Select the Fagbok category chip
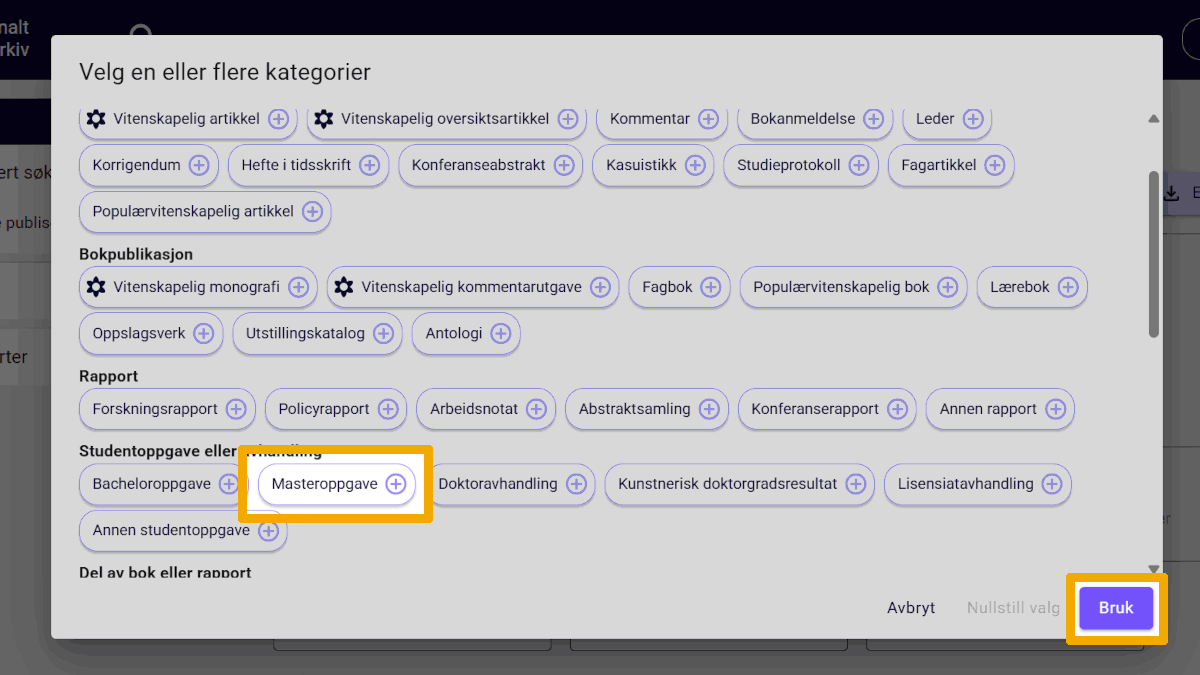This screenshot has width=1200, height=675. tap(679, 287)
